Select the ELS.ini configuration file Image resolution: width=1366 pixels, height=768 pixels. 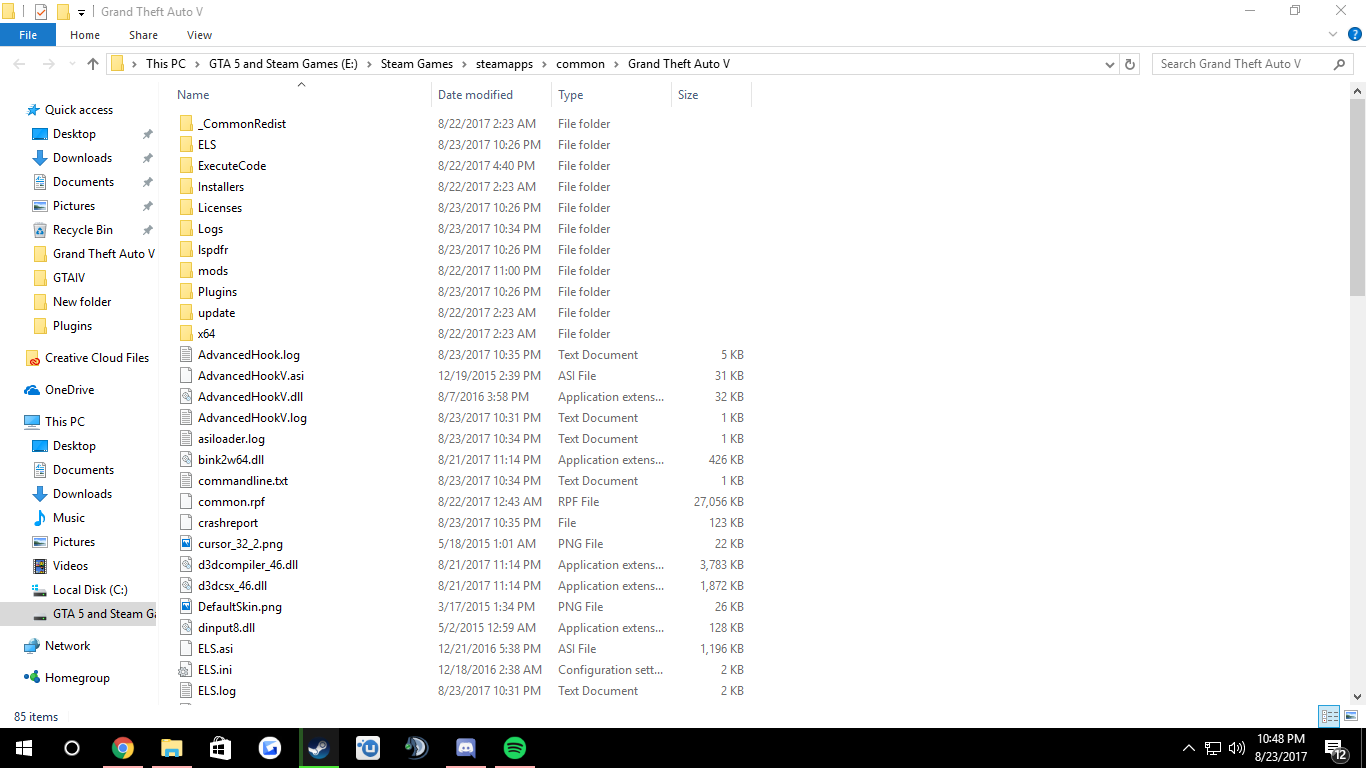click(x=215, y=670)
